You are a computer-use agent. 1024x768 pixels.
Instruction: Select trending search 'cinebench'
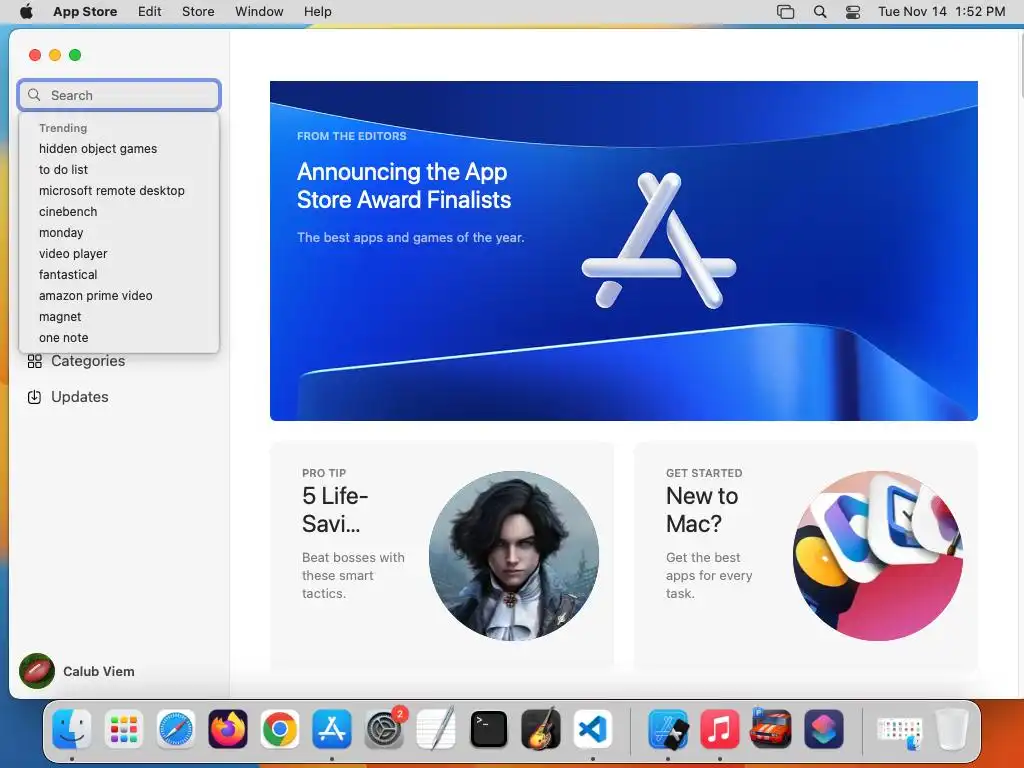119,212
